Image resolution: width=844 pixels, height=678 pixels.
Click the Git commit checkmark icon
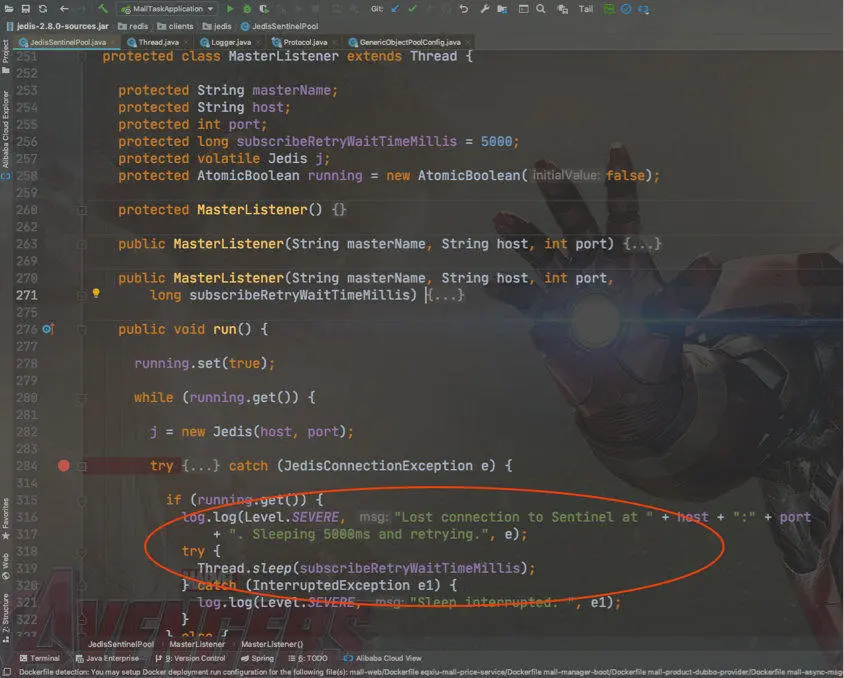[412, 9]
